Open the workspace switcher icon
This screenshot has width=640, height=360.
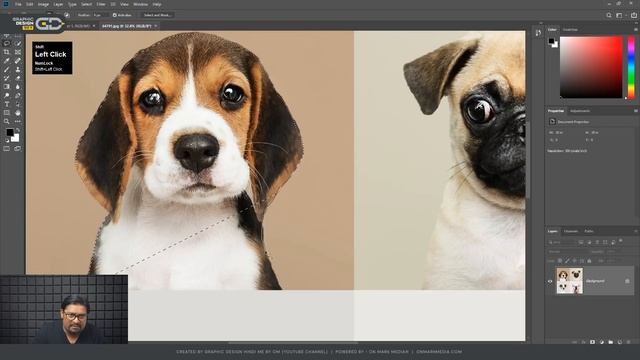[620, 15]
